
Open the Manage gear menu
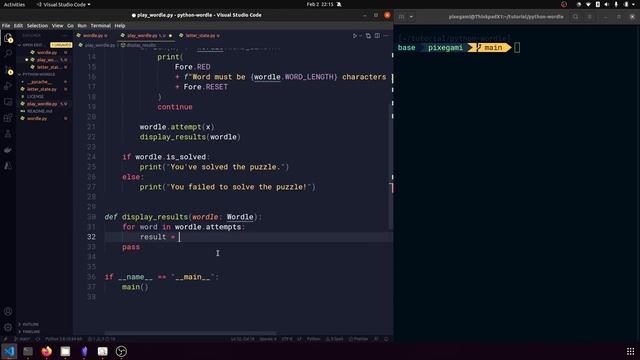click(8, 327)
